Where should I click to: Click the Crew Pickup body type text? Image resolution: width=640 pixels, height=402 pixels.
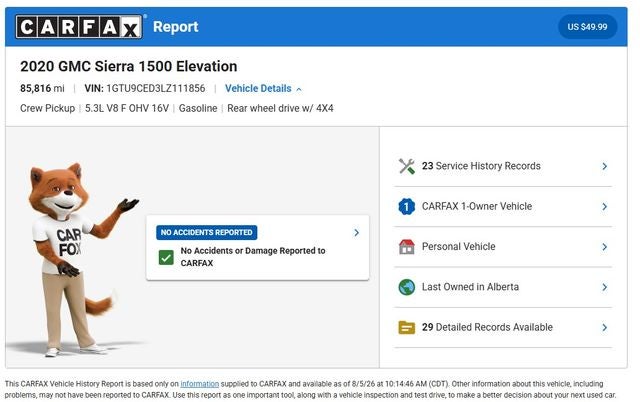[47, 108]
